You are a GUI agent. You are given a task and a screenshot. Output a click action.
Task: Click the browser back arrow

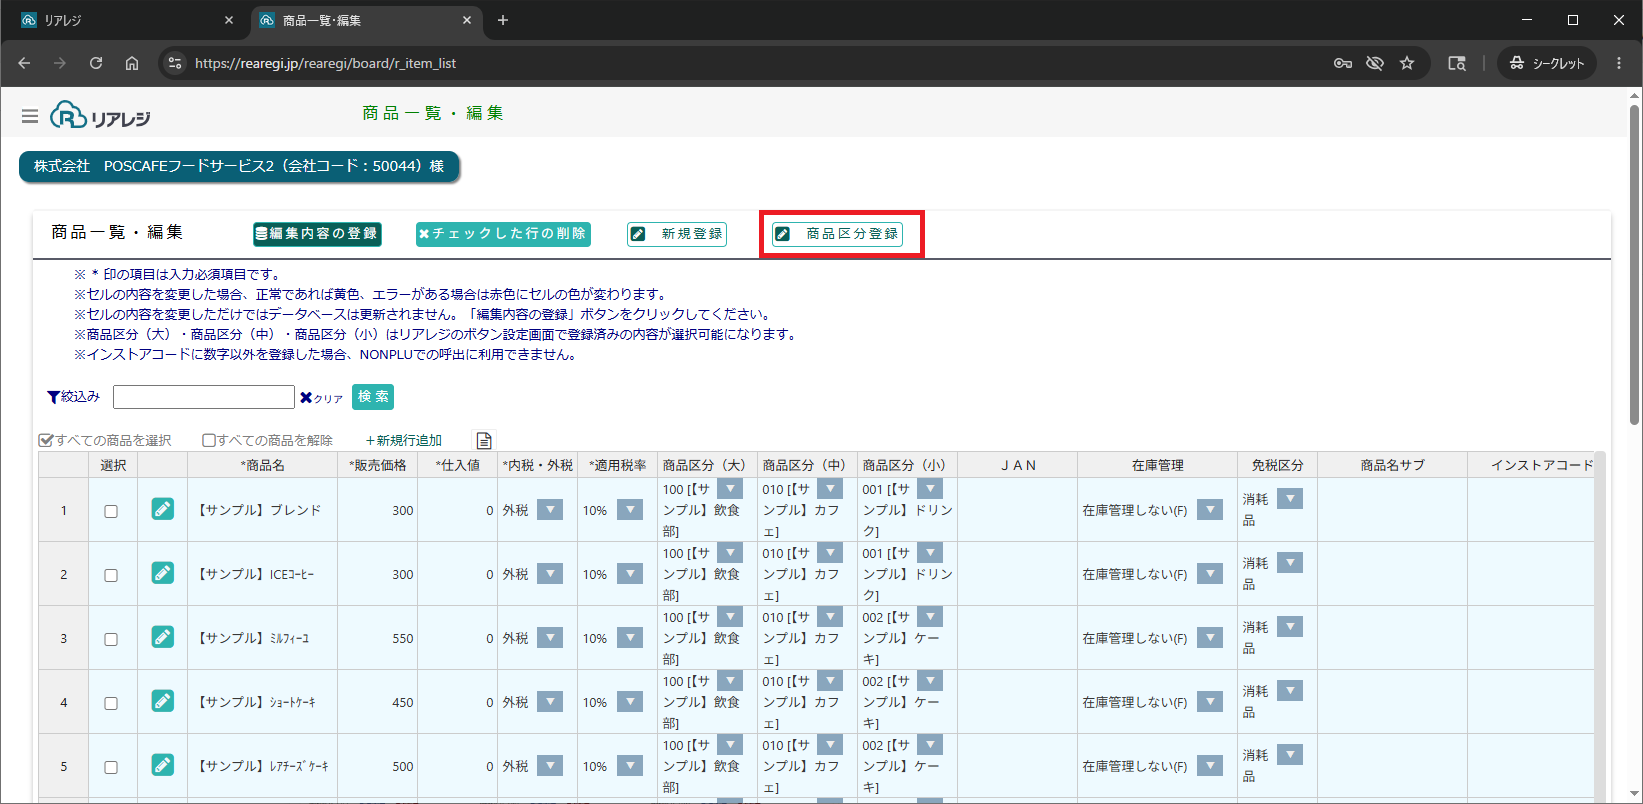point(24,63)
